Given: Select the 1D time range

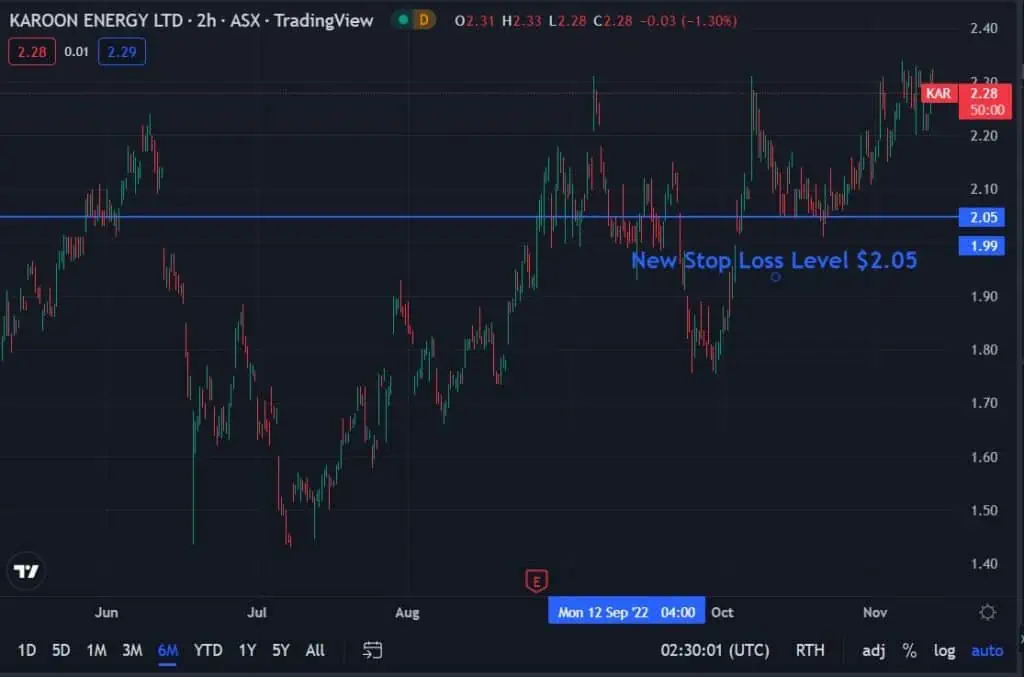Looking at the screenshot, I should [27, 650].
